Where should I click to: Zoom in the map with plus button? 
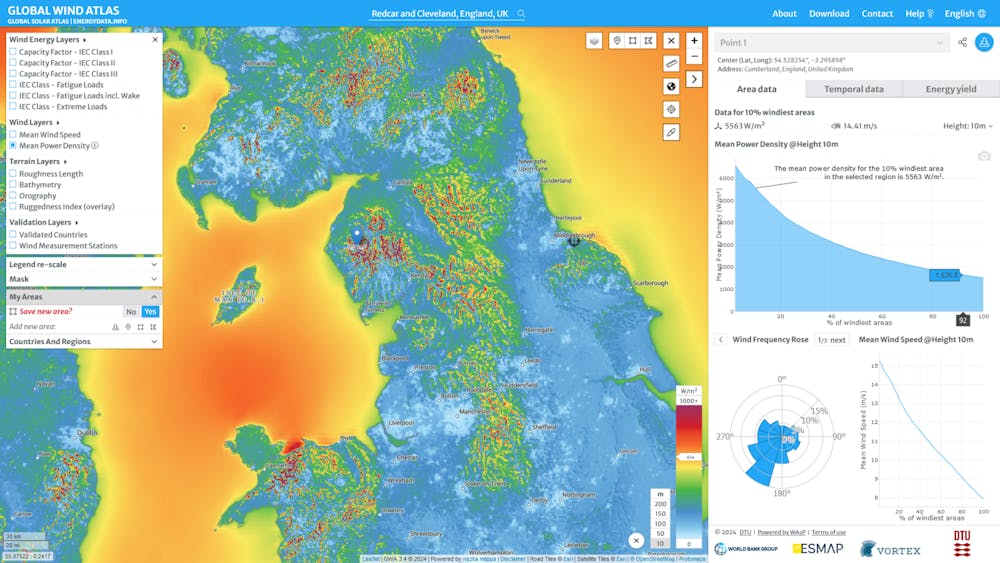(695, 41)
